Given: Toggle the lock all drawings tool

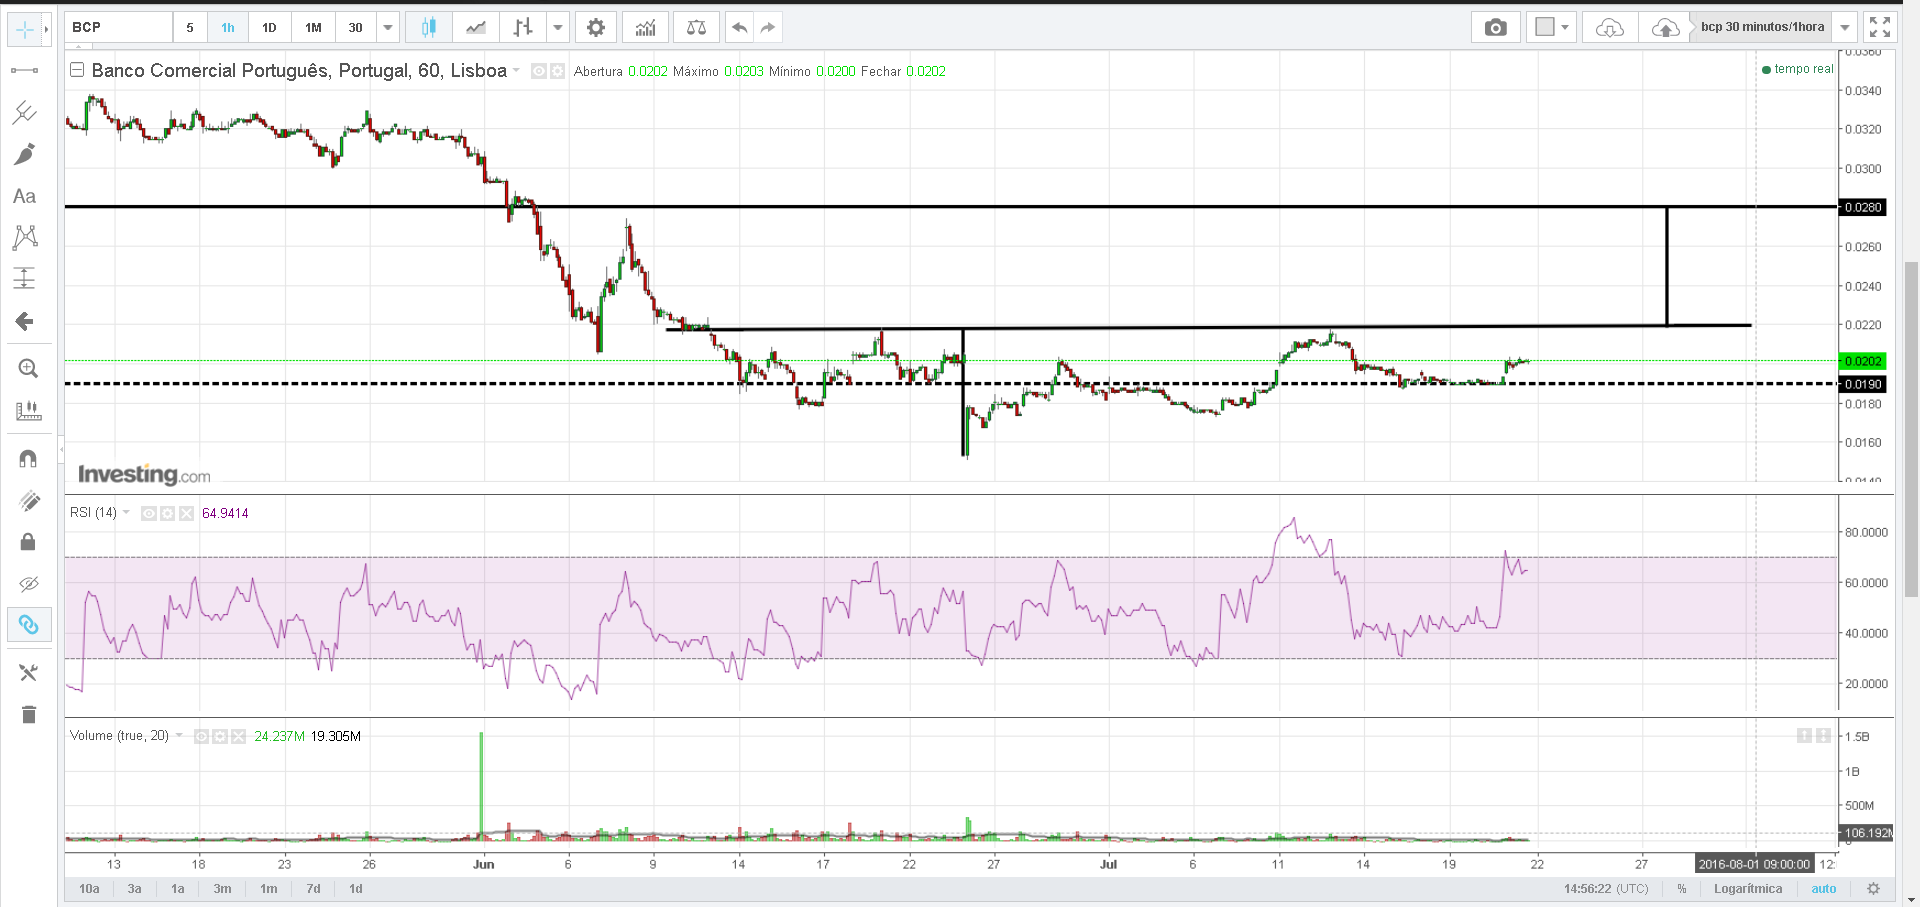Looking at the screenshot, I should [x=28, y=542].
